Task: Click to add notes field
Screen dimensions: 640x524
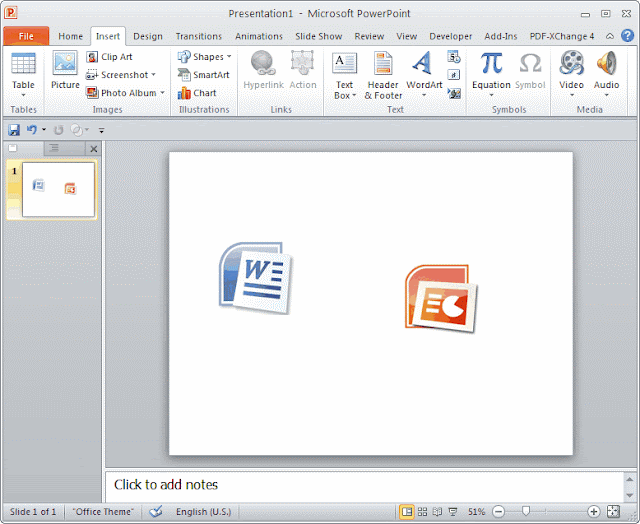Action: (364, 486)
